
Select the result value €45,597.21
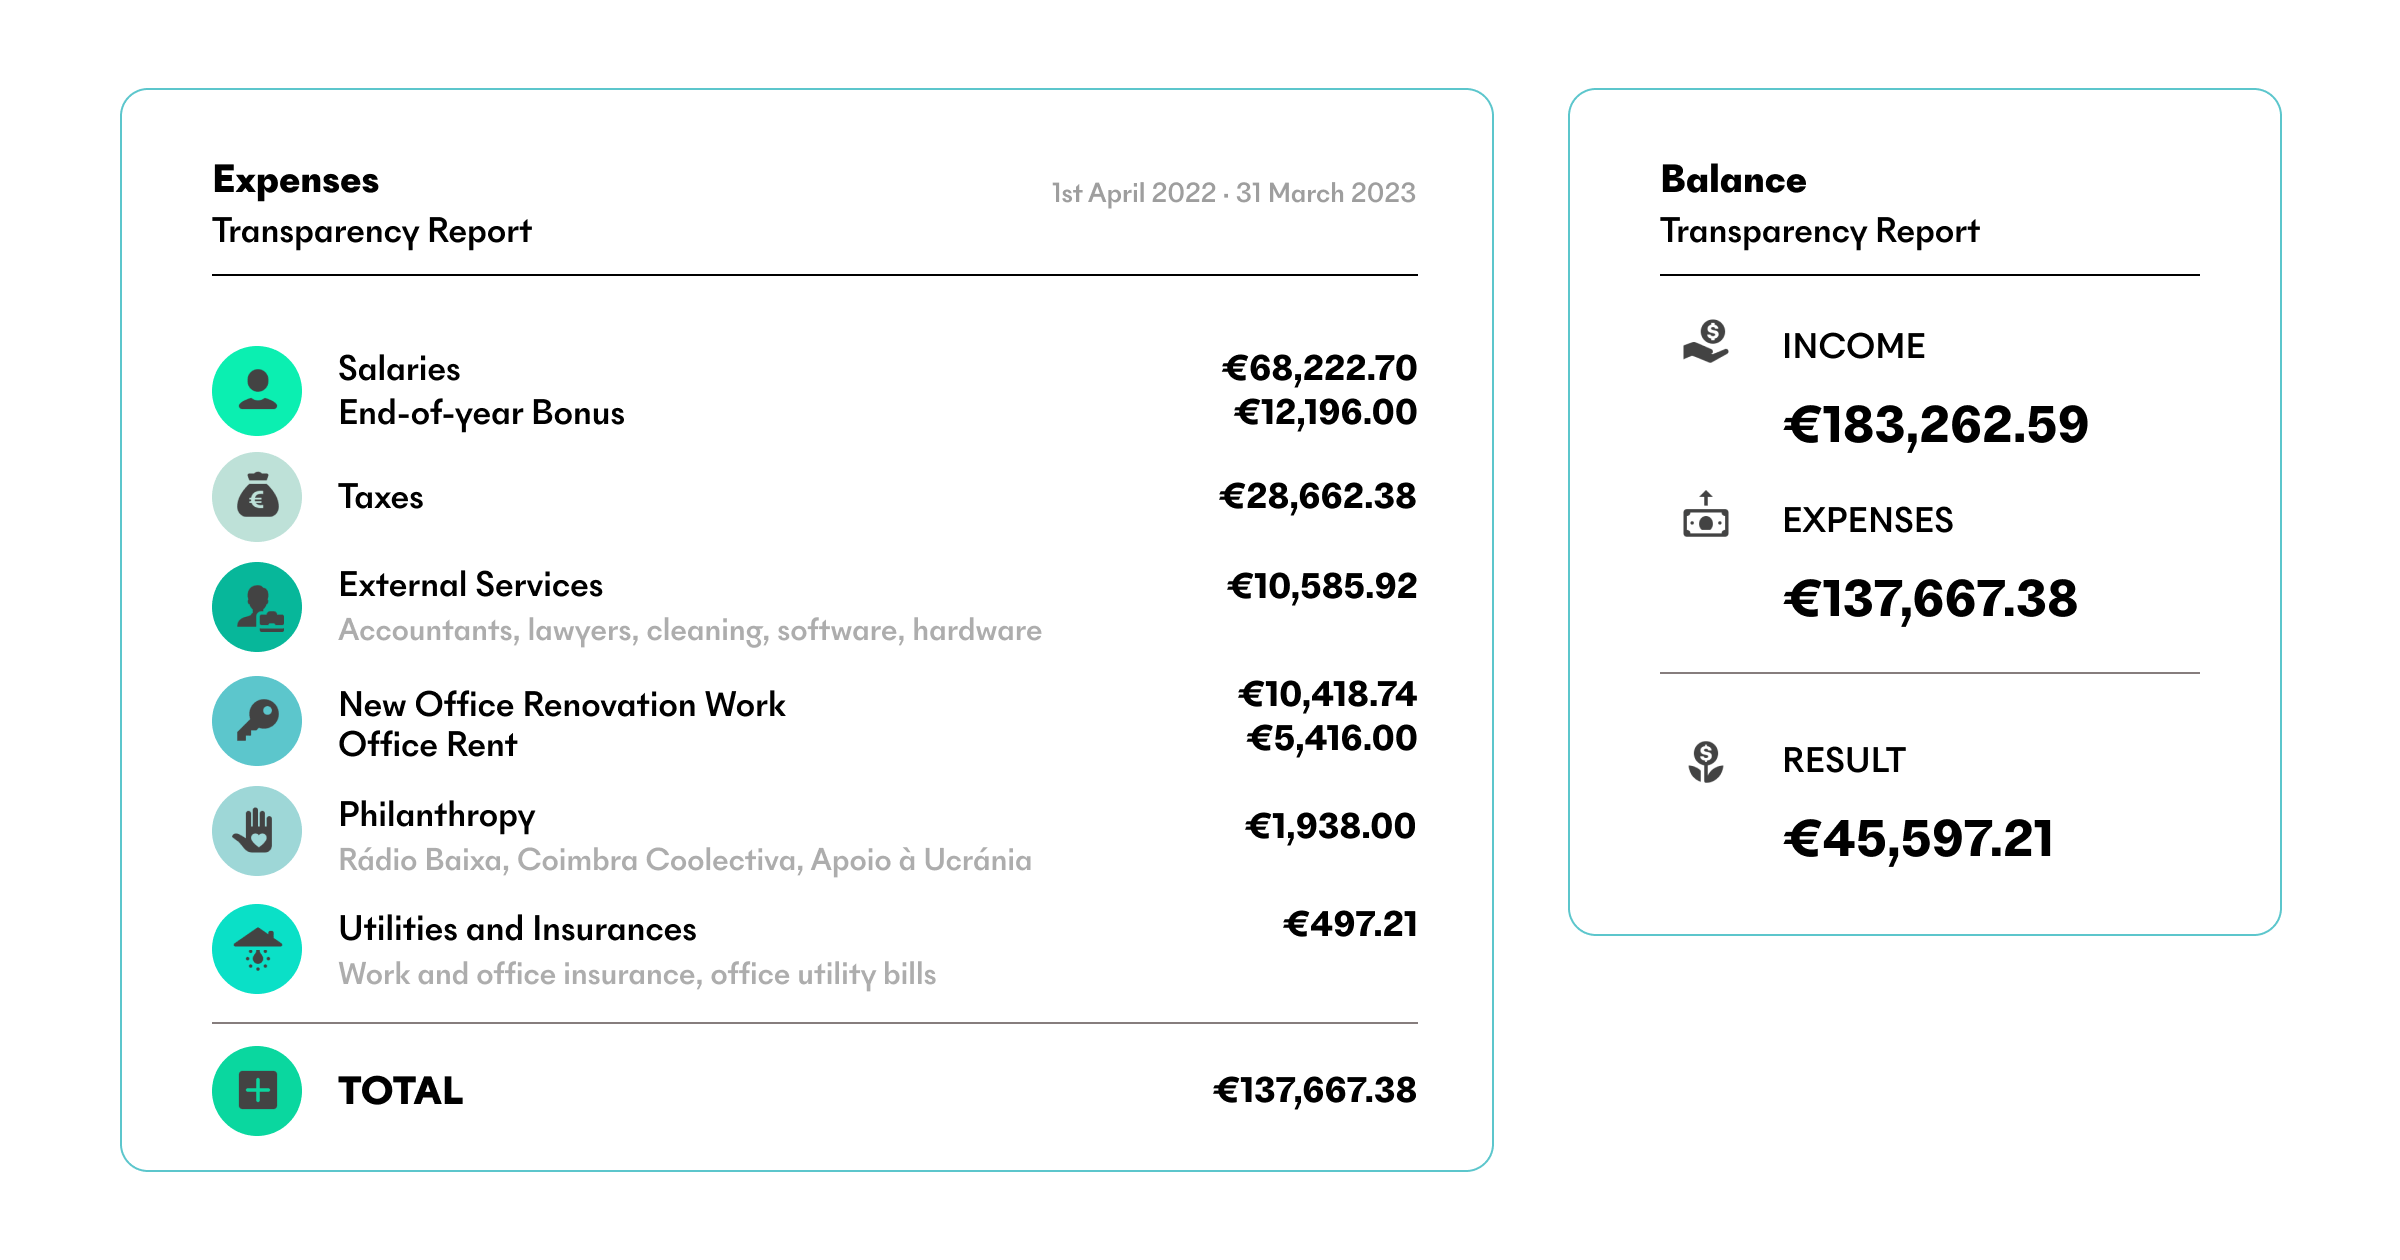coord(1918,839)
